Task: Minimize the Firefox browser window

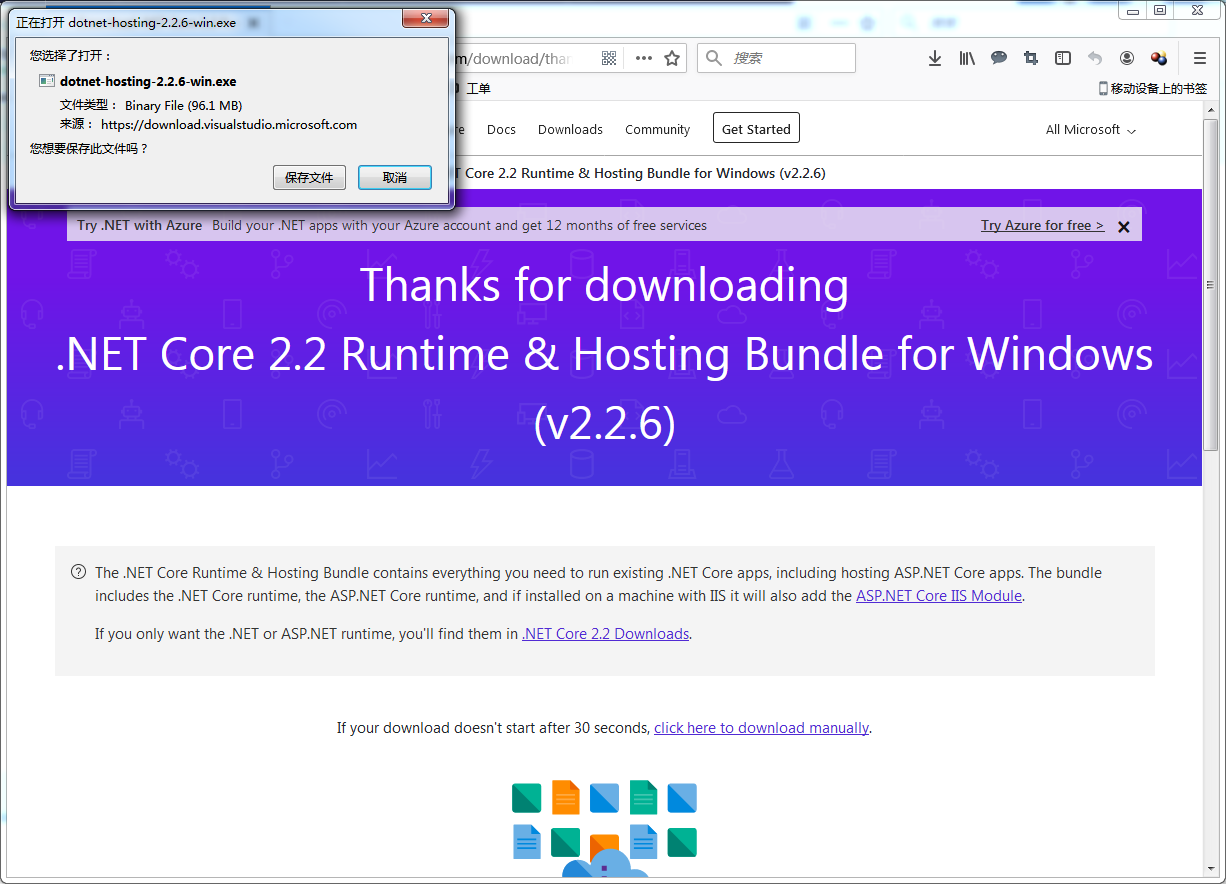Action: (1131, 10)
